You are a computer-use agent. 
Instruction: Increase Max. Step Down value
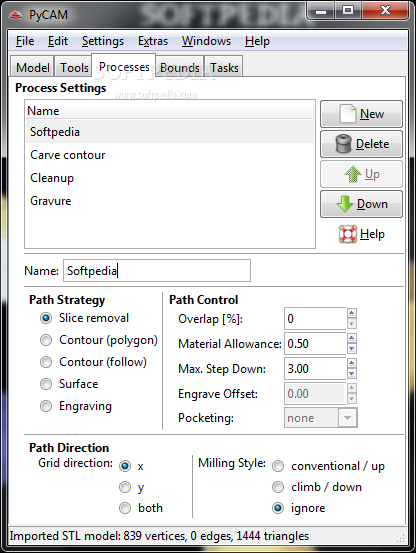click(x=351, y=363)
